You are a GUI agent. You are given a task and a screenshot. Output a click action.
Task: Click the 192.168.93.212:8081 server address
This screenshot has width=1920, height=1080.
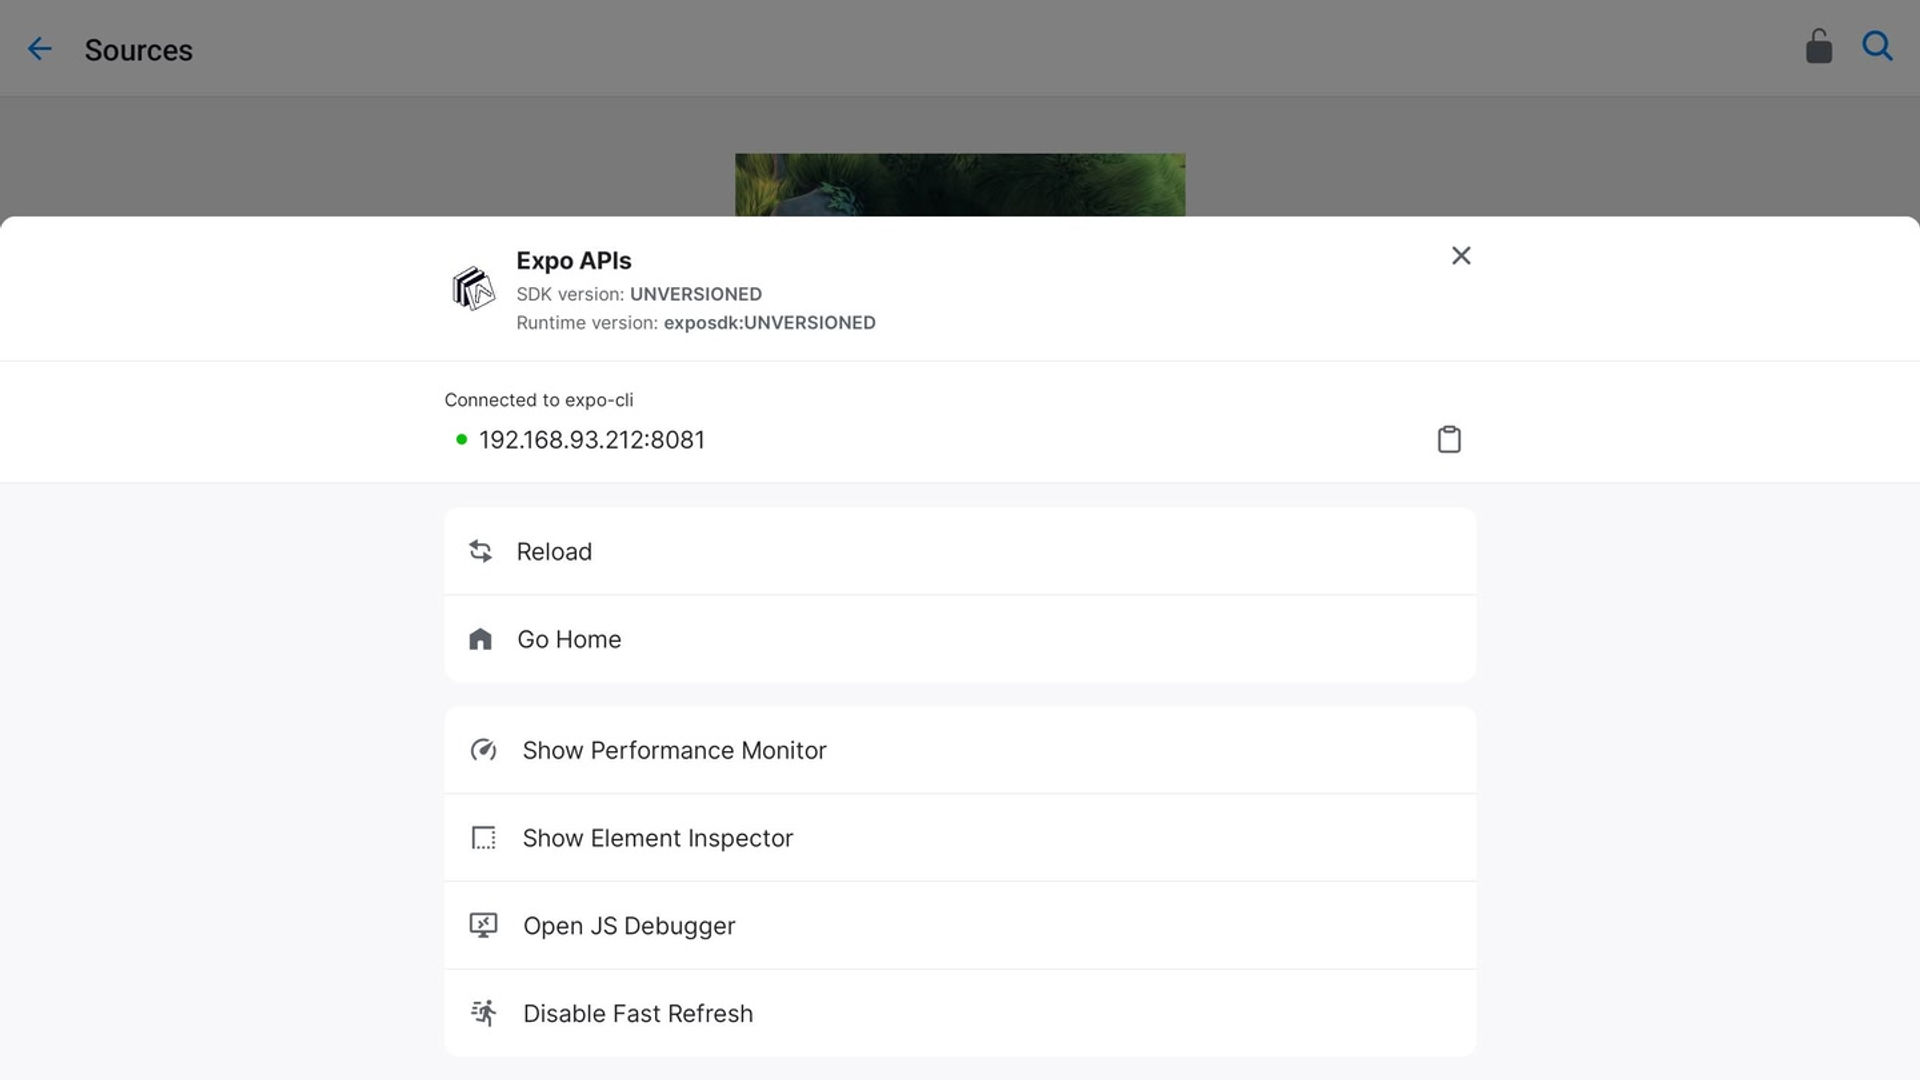coord(592,440)
